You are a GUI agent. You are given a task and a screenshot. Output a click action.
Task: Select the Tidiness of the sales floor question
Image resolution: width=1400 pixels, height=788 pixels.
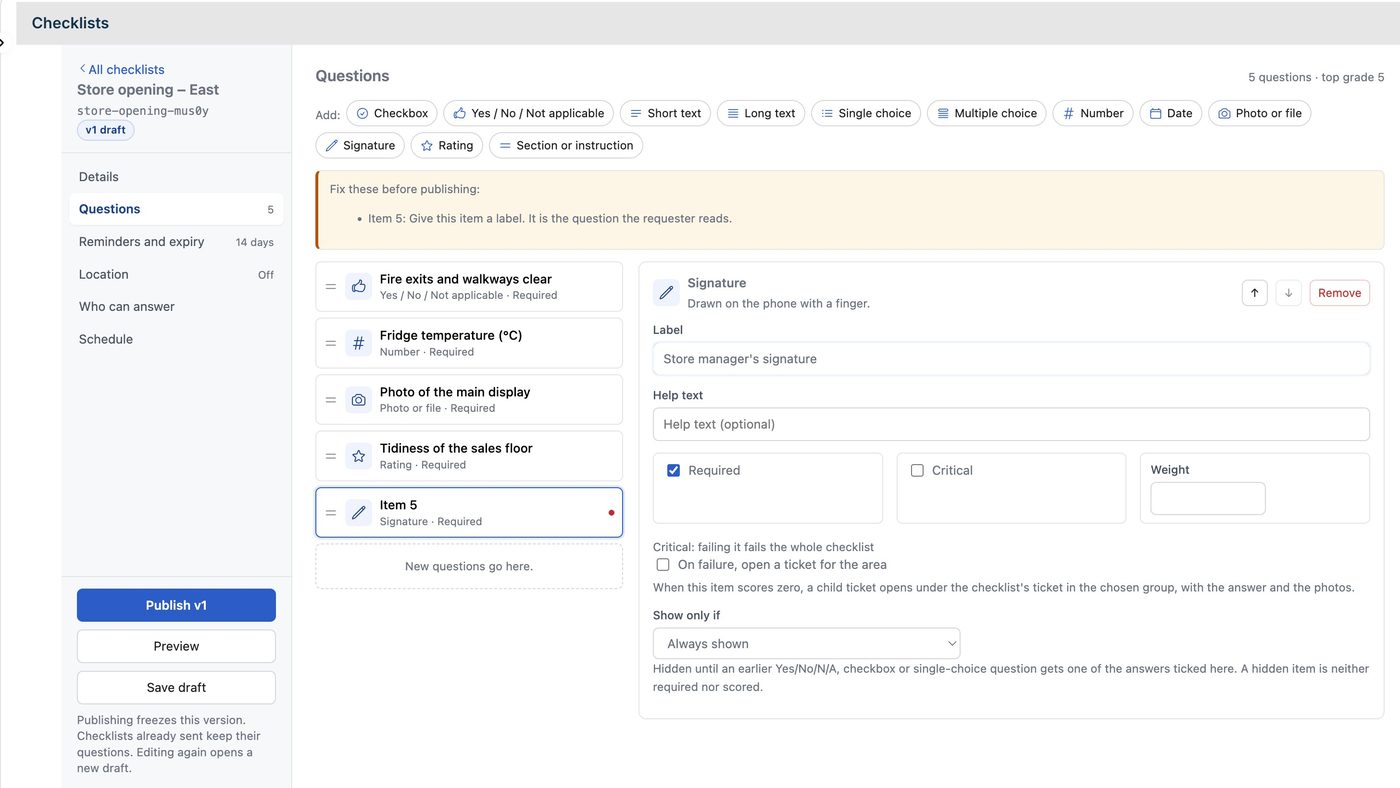coord(469,456)
